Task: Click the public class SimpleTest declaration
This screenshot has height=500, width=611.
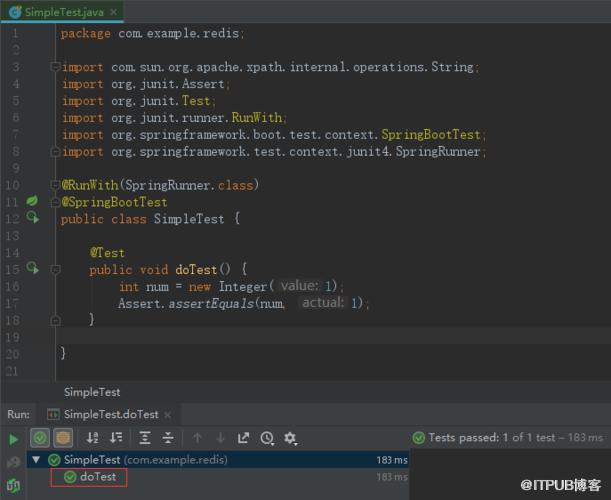Action: [x=150, y=219]
